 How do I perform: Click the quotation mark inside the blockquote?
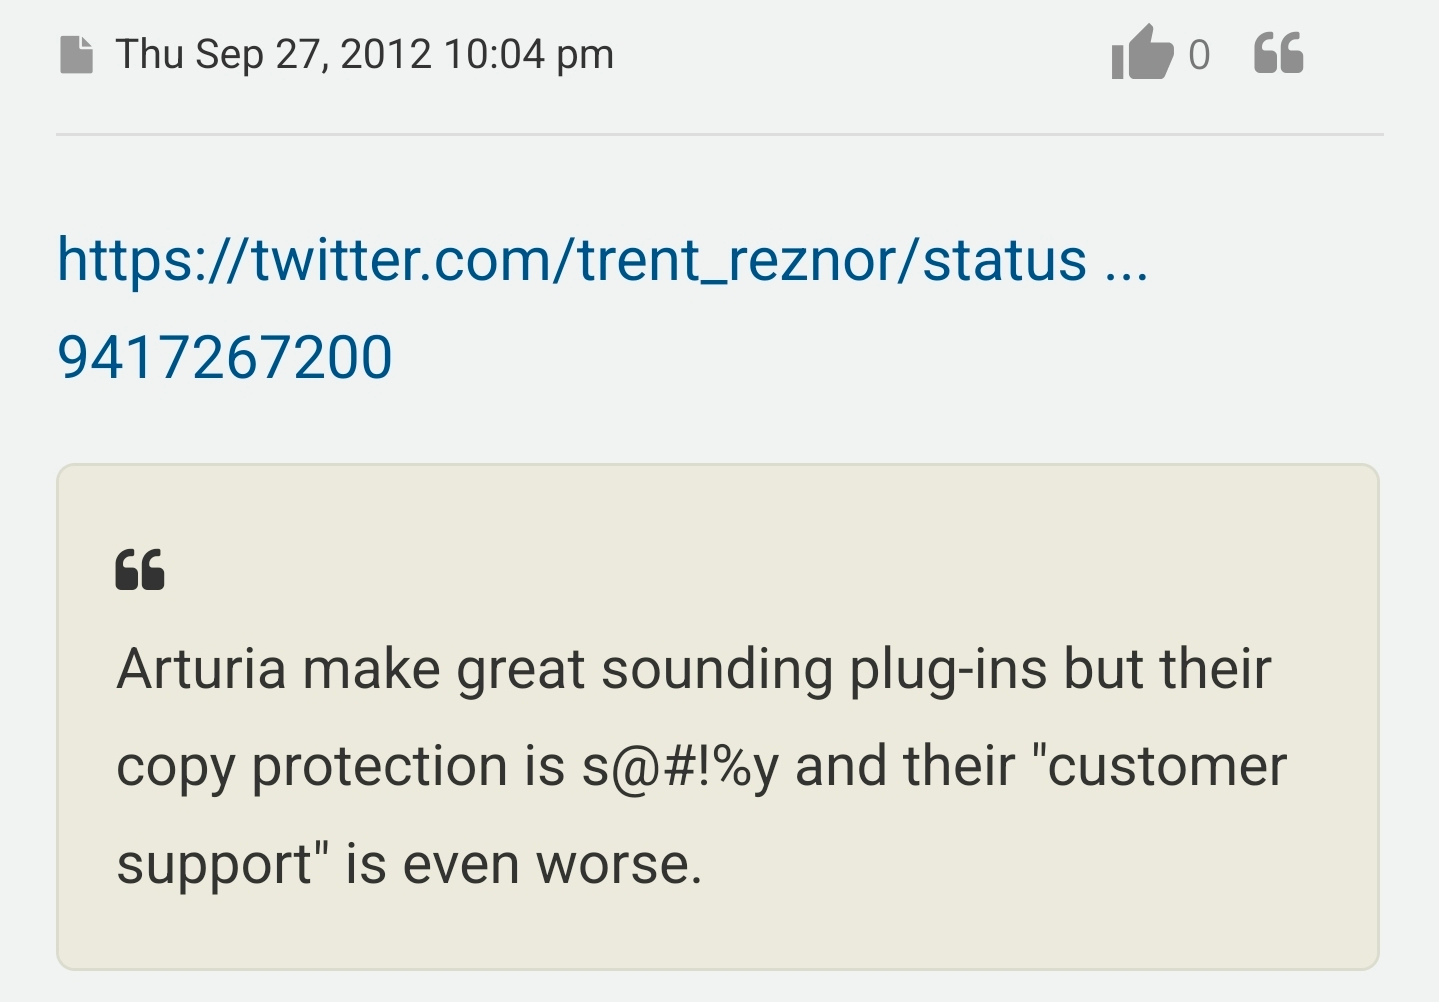[139, 570]
